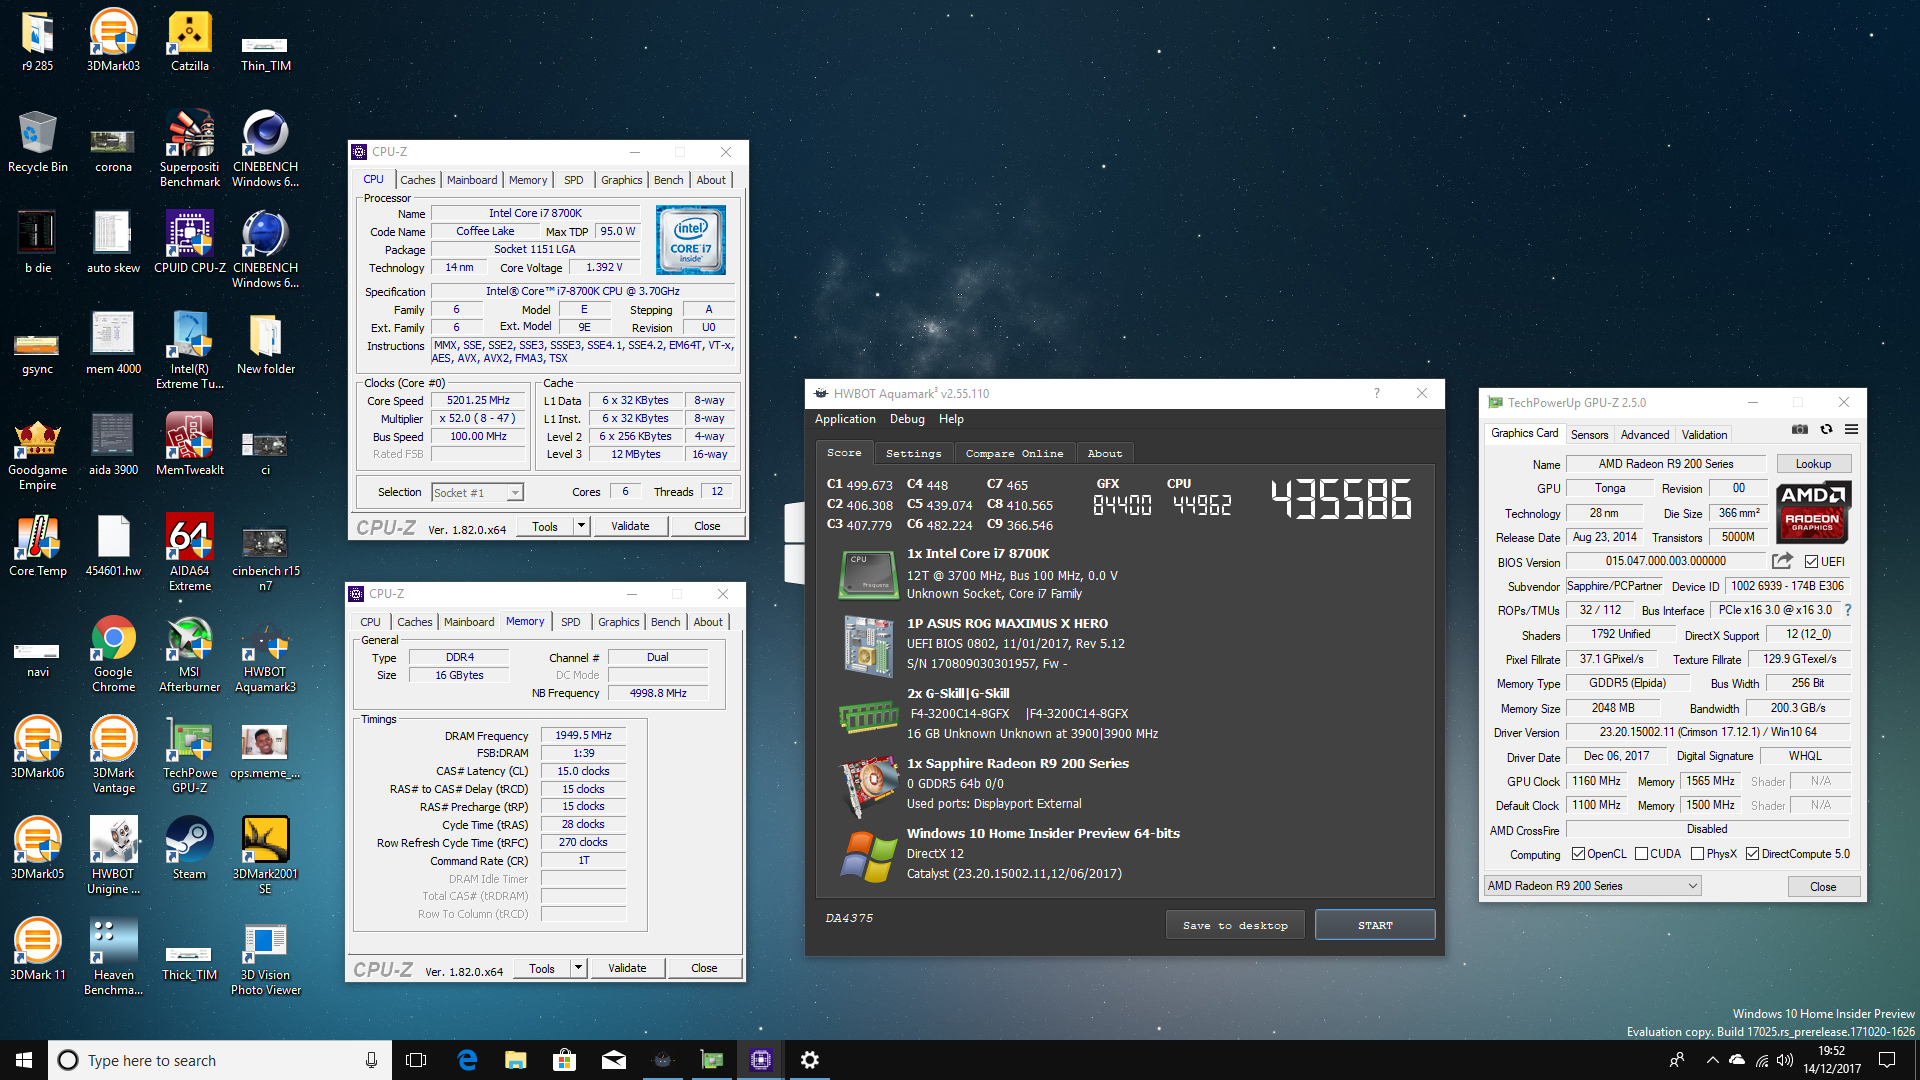
Task: Open AIDA64 Extreme desktop icon
Action: pyautogui.click(x=189, y=553)
